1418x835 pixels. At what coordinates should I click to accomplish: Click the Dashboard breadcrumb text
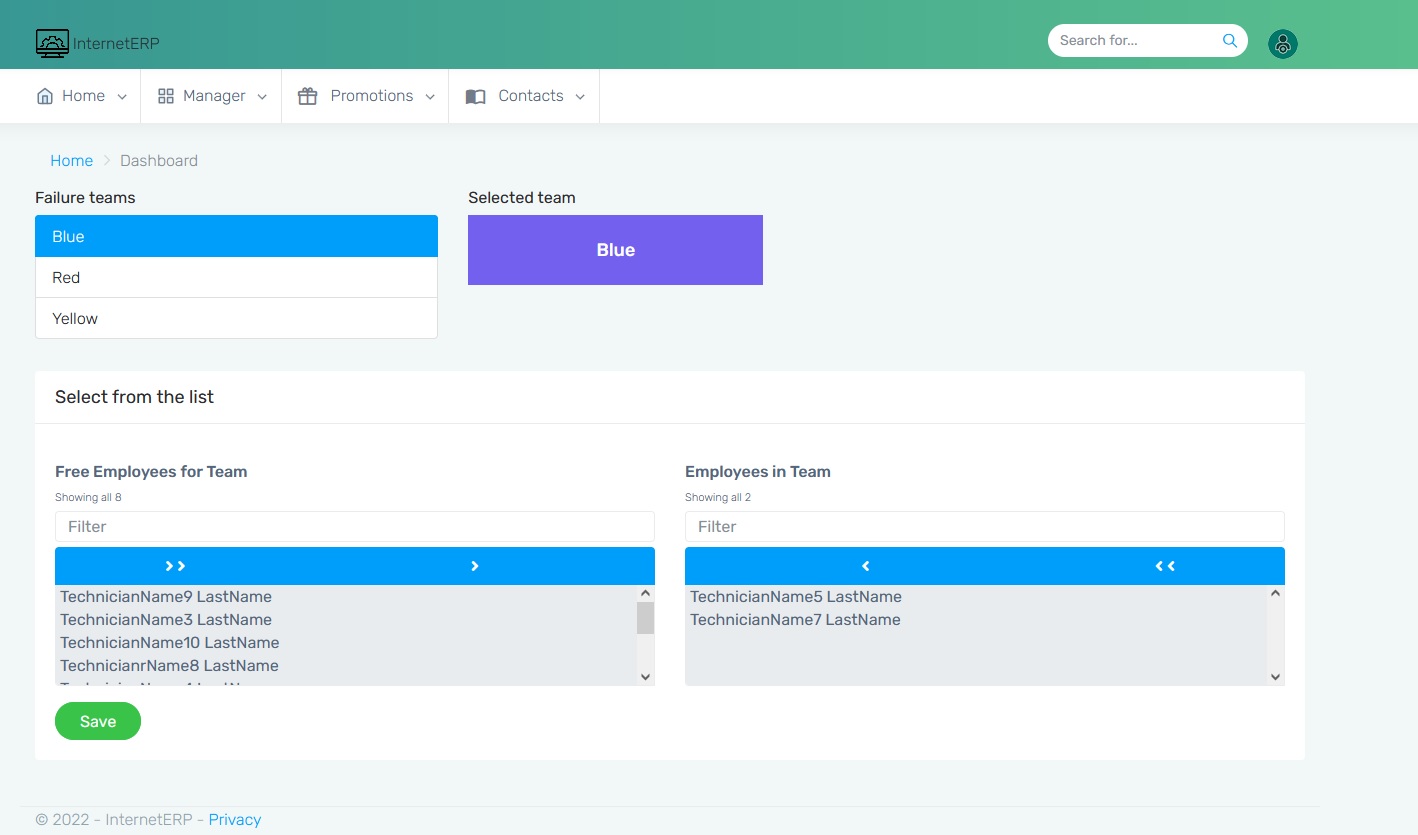click(159, 160)
